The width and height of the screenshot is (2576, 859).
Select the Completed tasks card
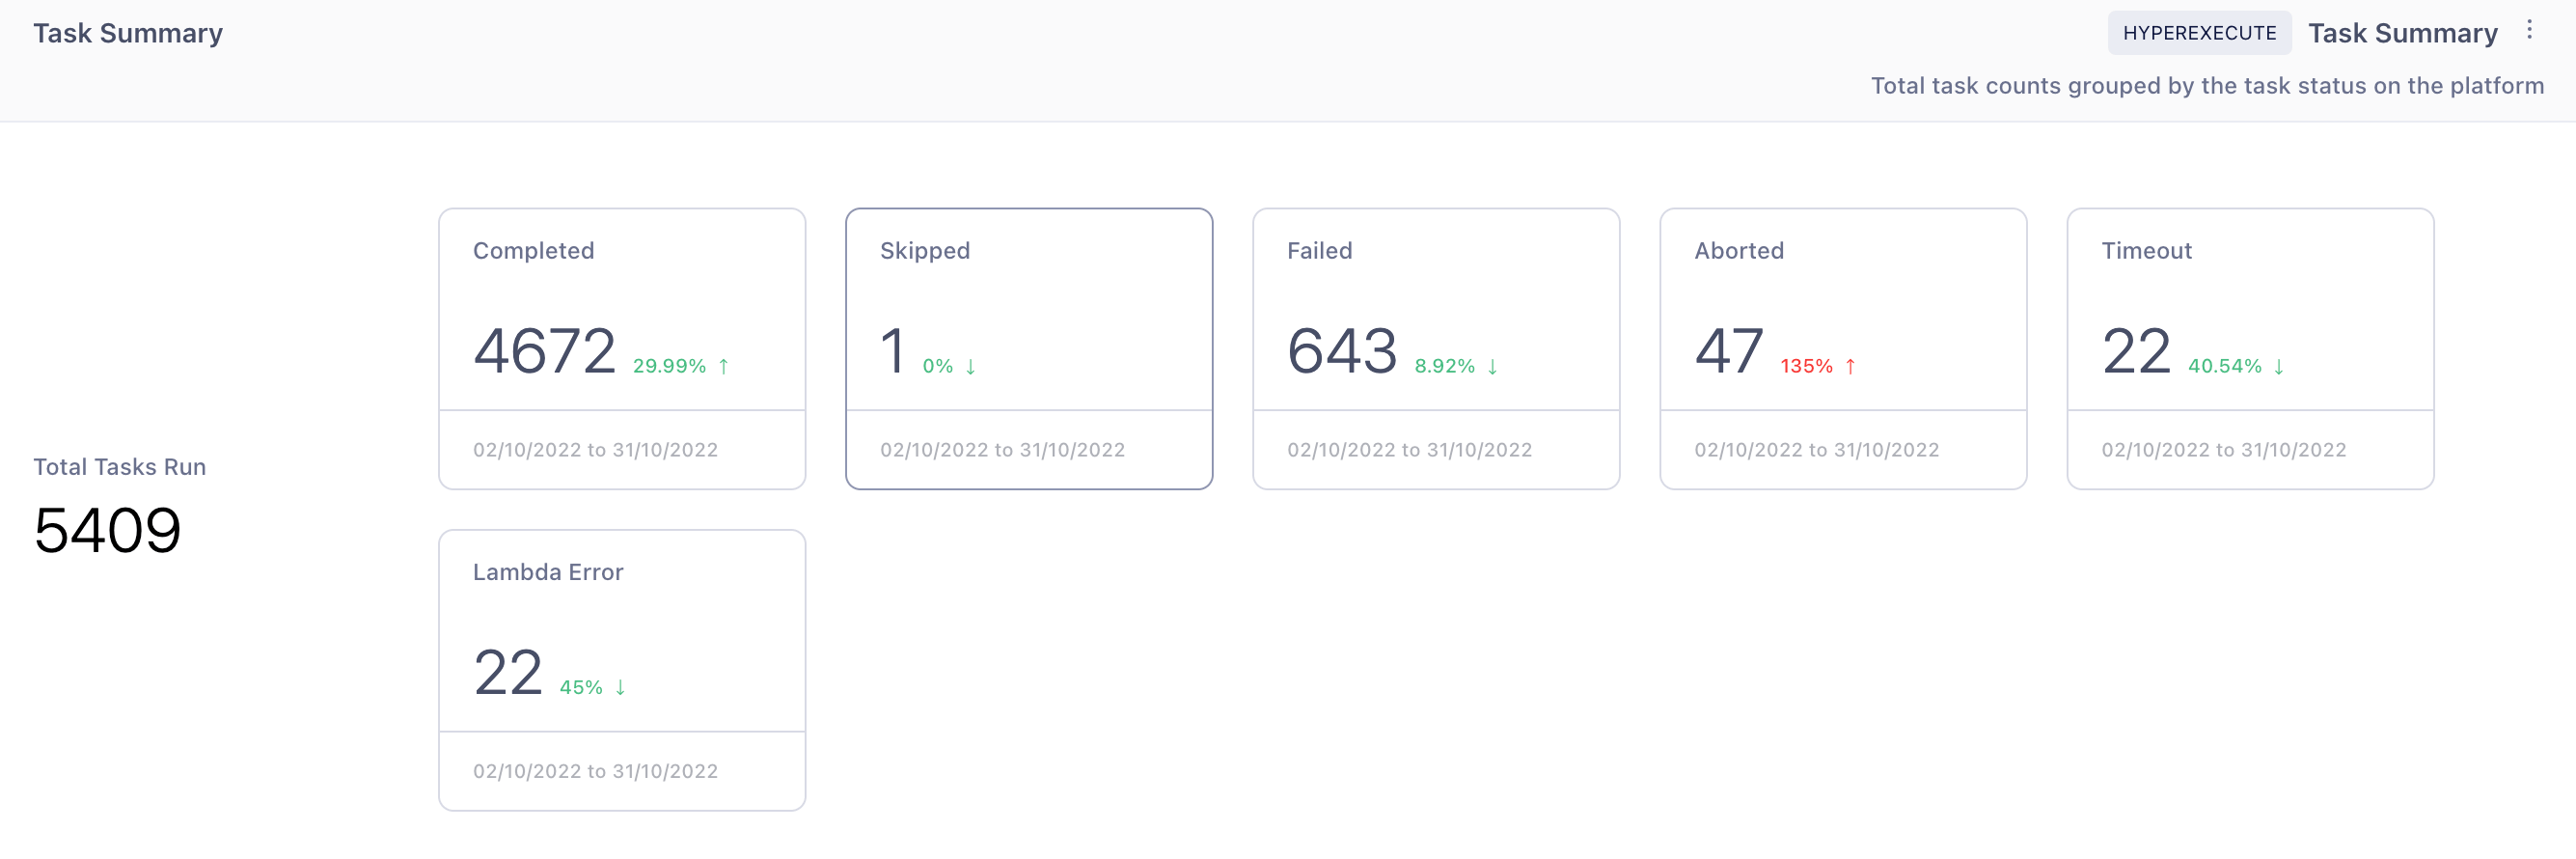pyautogui.click(x=622, y=348)
